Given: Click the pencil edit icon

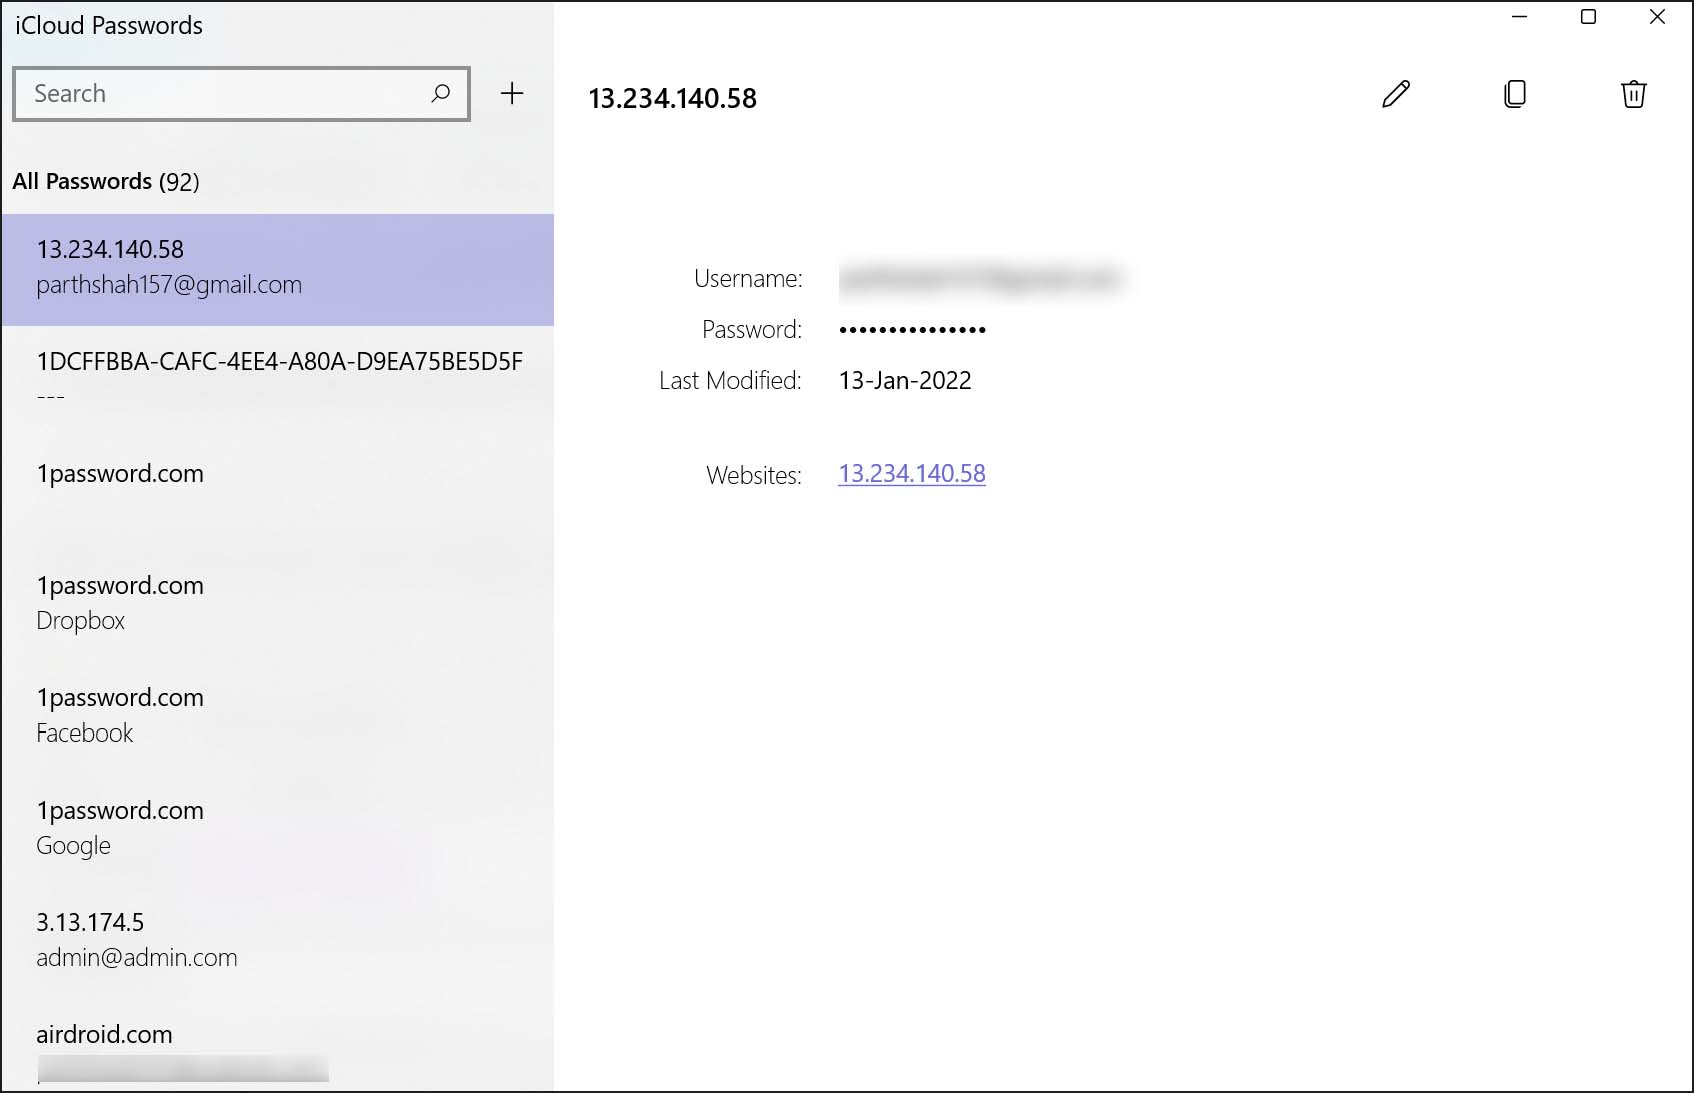Looking at the screenshot, I should (1396, 94).
